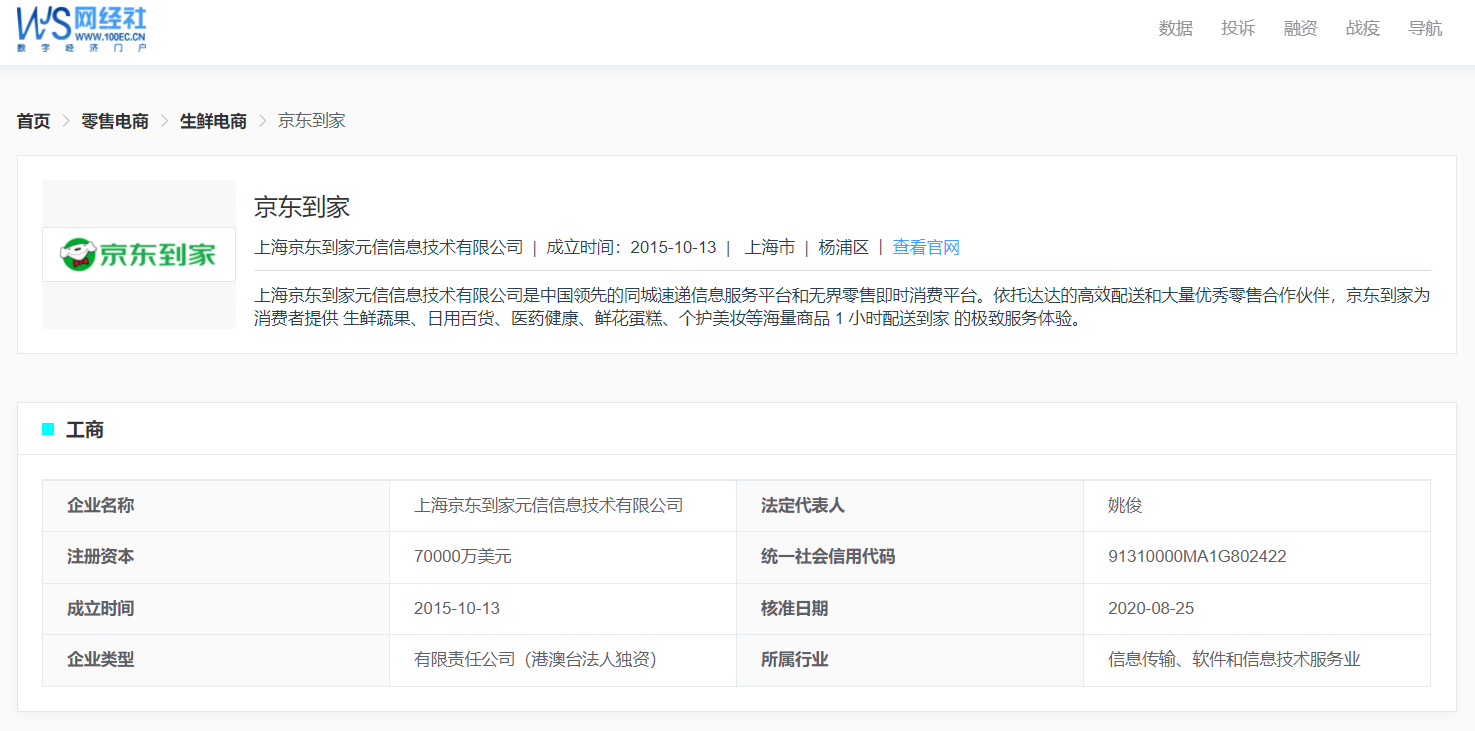Click the company description paragraph
Screen dimensions: 1475x731
click(x=843, y=308)
